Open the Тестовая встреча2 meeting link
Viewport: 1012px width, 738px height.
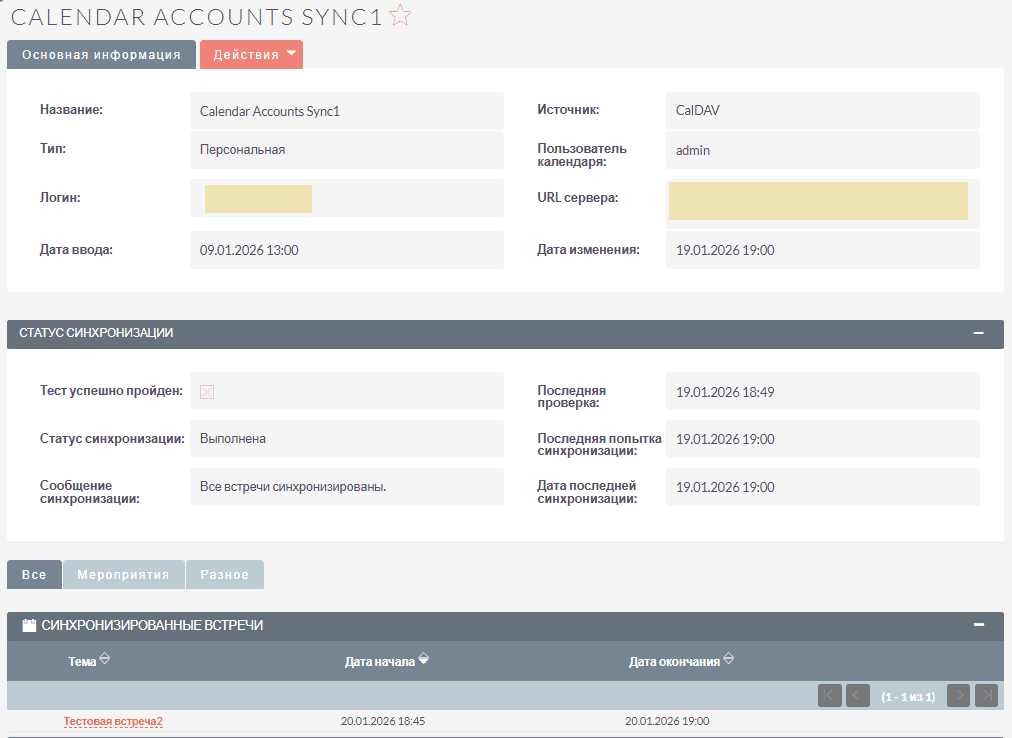pos(113,720)
